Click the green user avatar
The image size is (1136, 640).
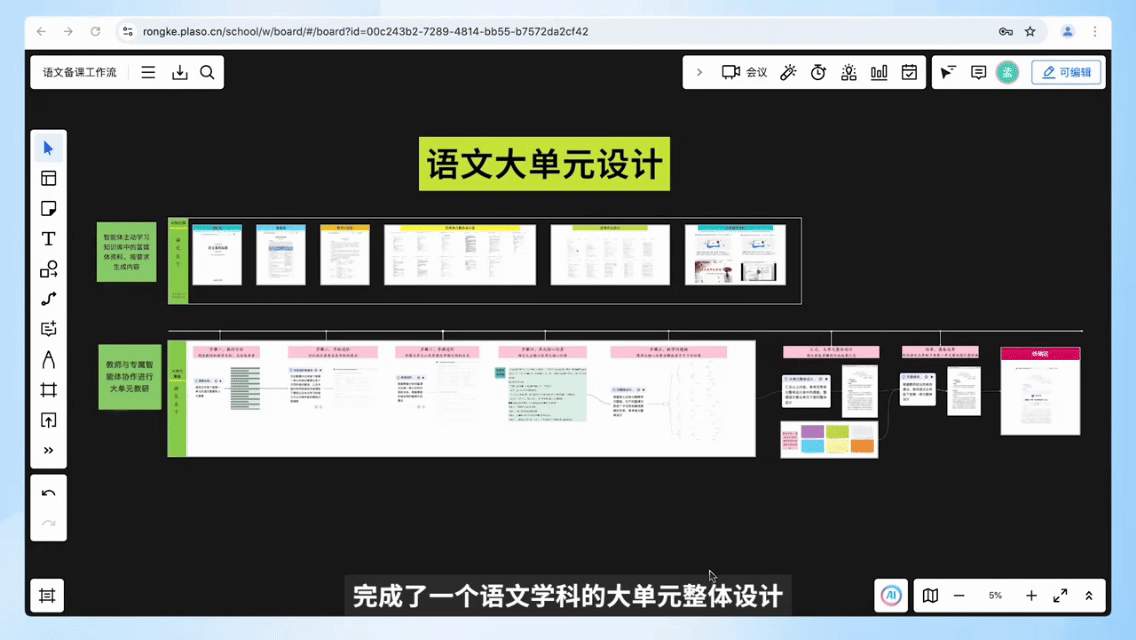coord(1007,72)
